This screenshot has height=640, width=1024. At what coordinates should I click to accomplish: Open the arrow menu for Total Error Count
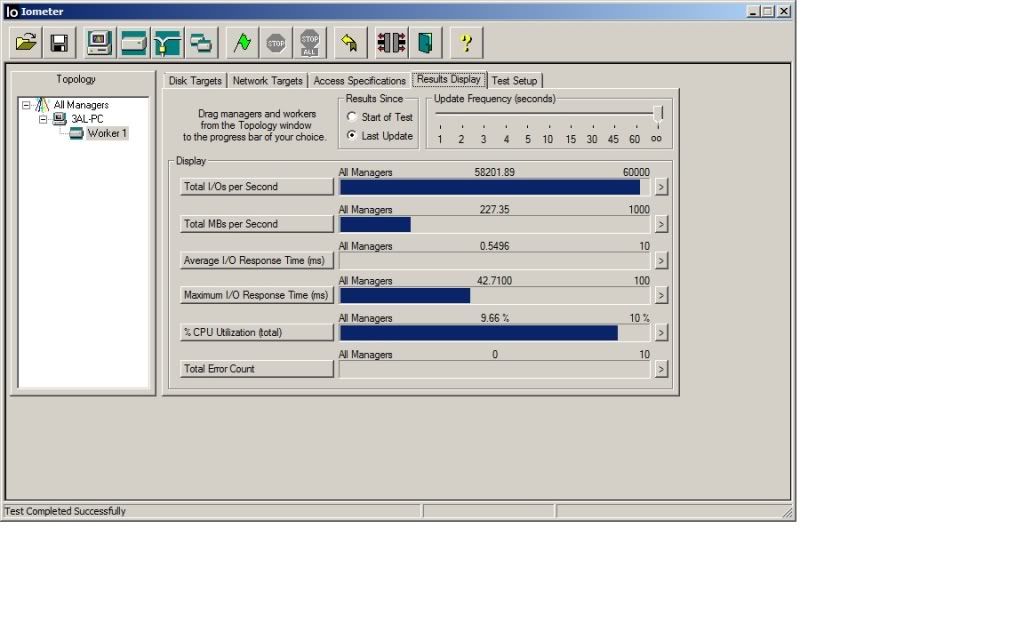pyautogui.click(x=661, y=369)
